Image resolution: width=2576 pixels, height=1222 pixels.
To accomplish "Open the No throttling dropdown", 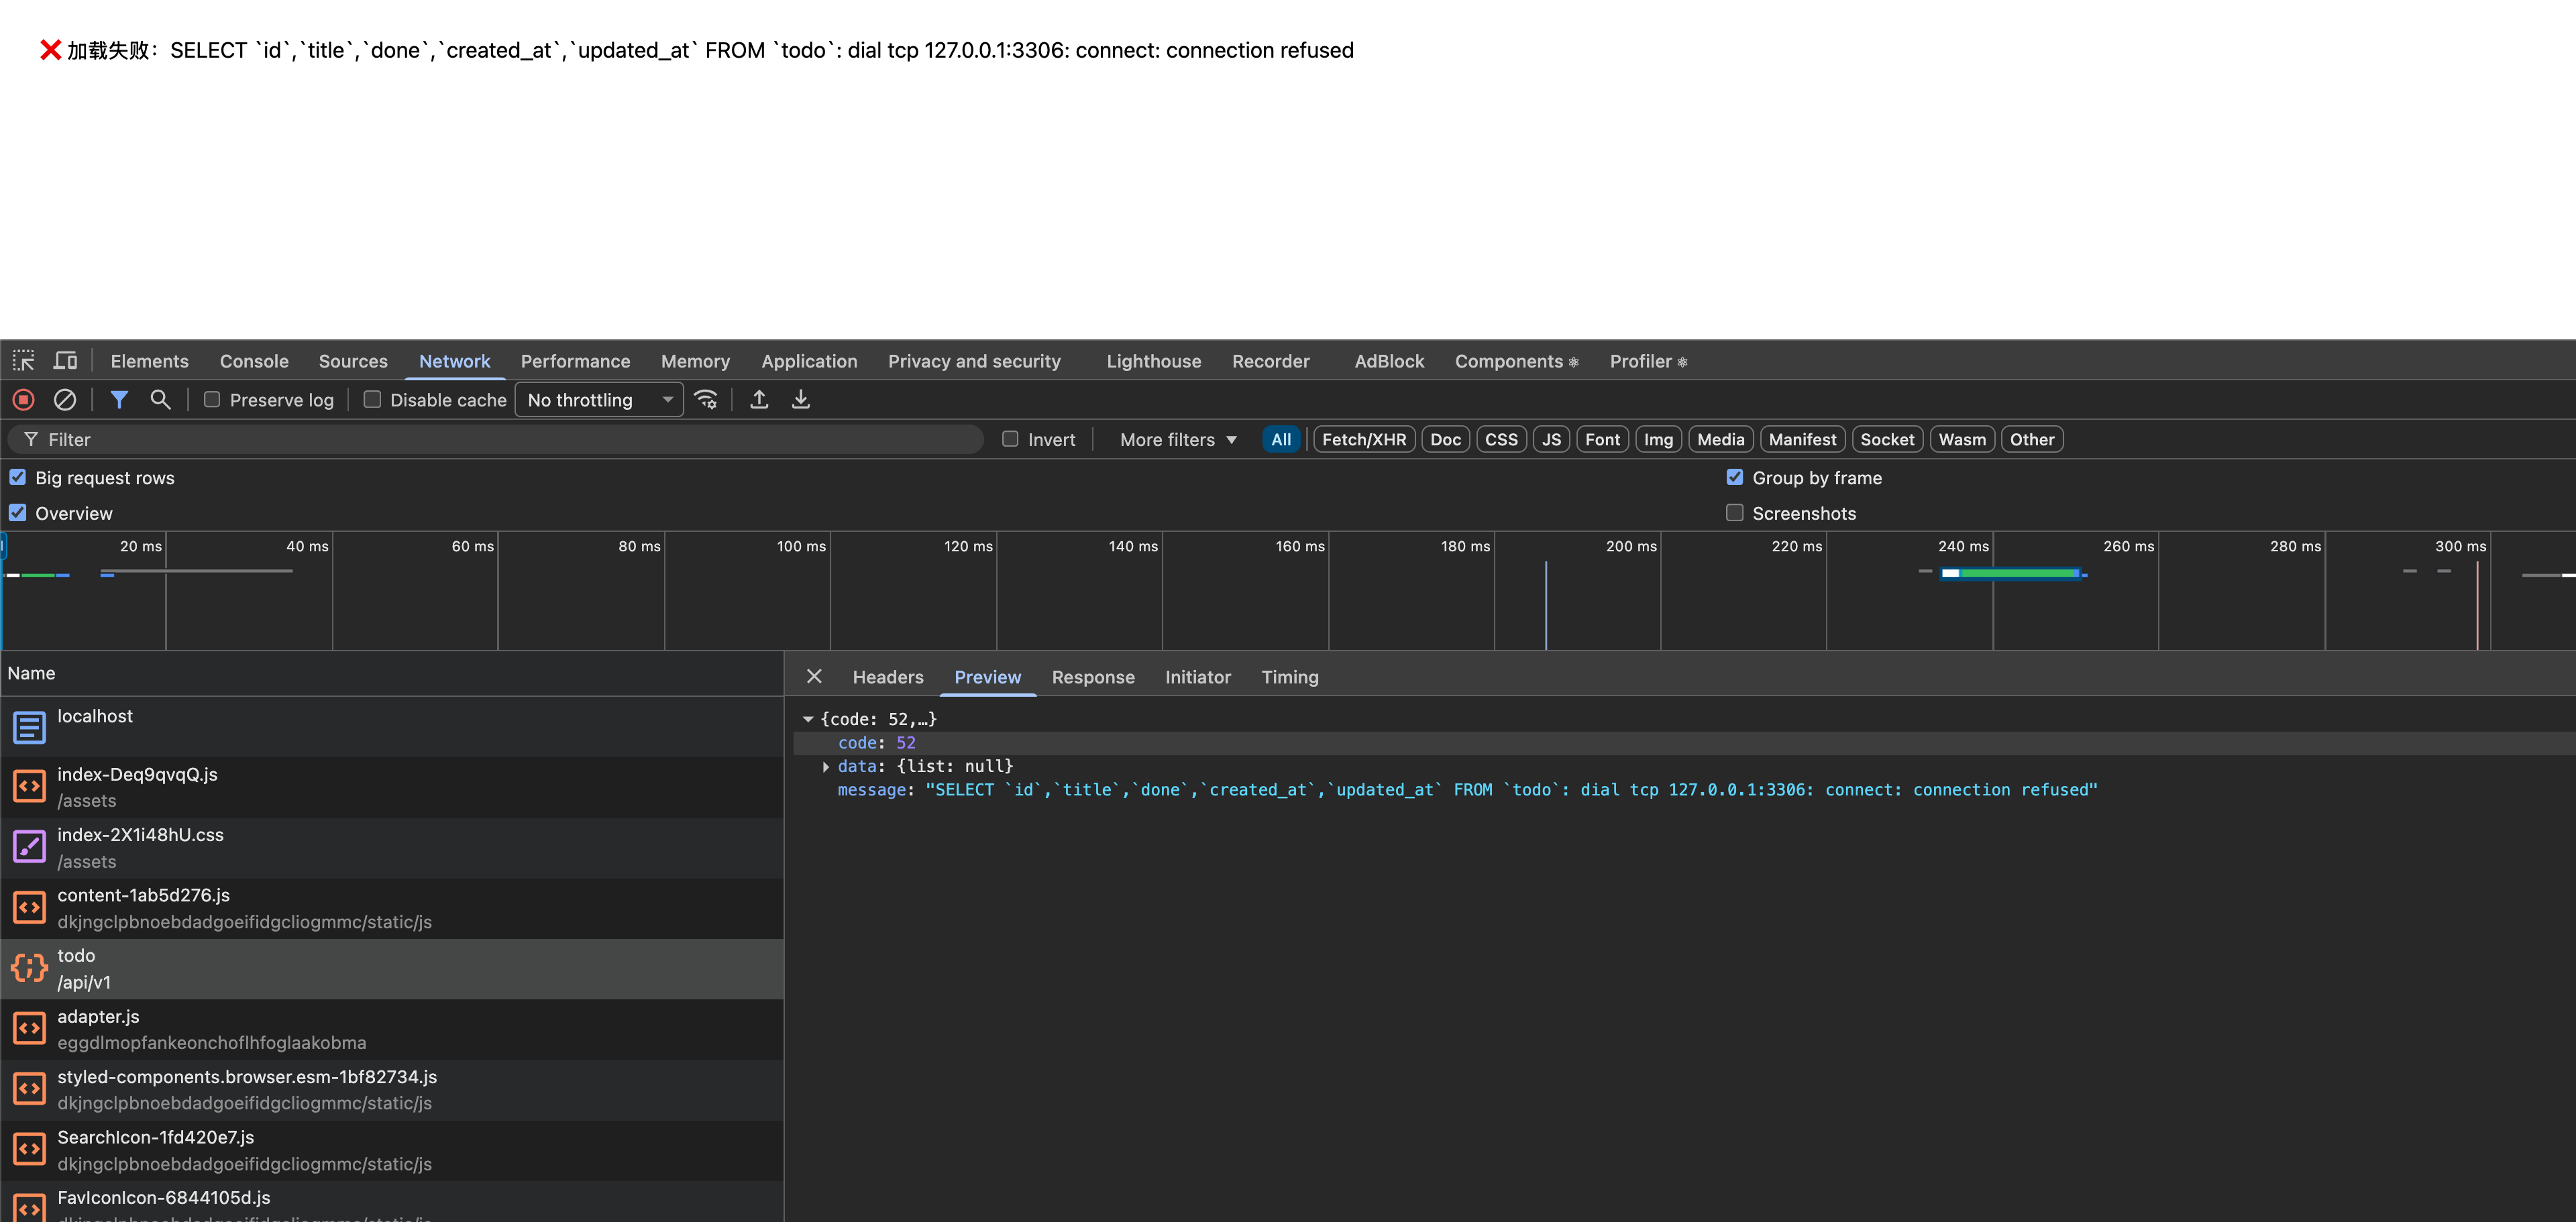I will coord(598,400).
